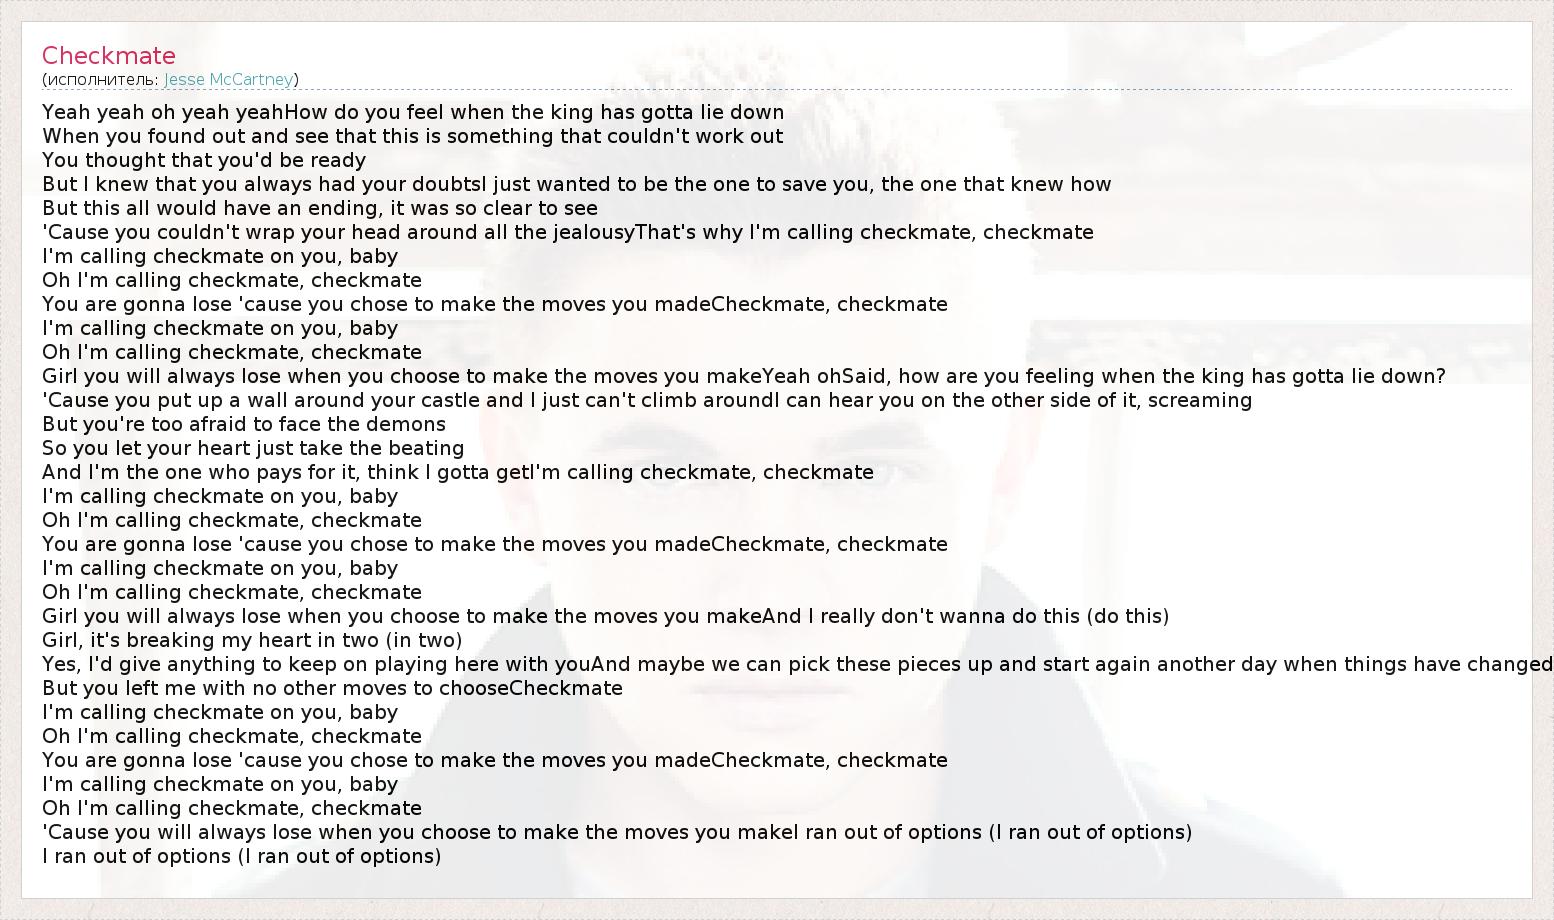Click the Checkmate song title heading

[109, 56]
